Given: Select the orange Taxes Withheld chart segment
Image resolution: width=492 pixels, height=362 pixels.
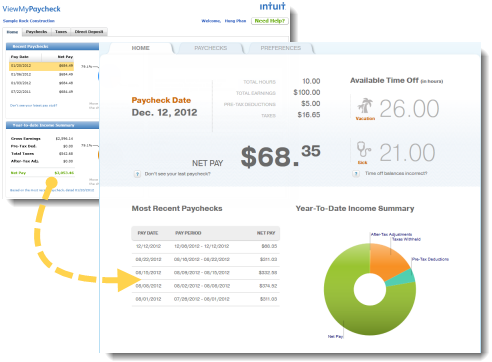Looking at the screenshot, I should click(387, 260).
